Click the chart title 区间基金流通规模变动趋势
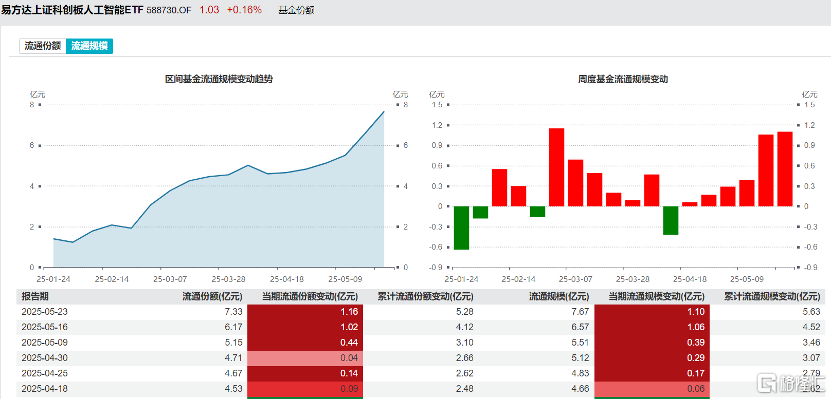Screen dimensions: 832x400 (219, 79)
